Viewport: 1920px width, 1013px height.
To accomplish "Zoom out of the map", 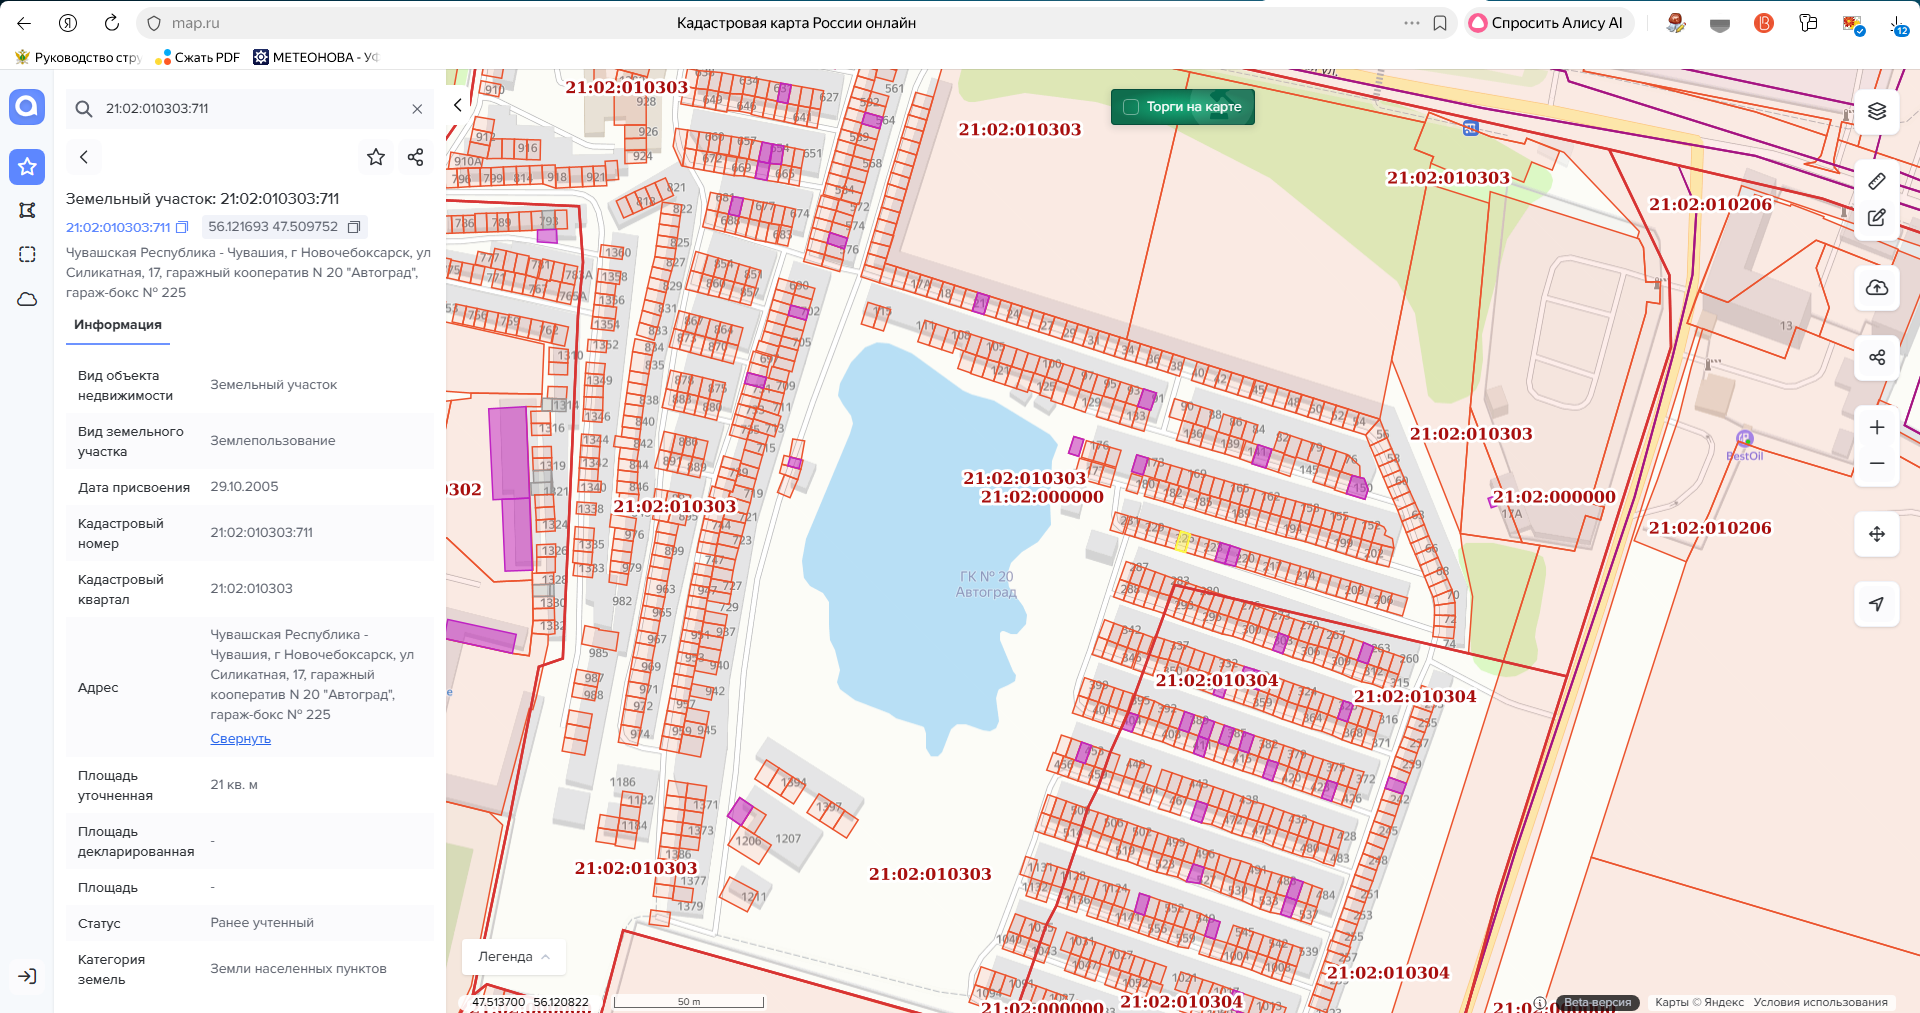I will coord(1876,464).
